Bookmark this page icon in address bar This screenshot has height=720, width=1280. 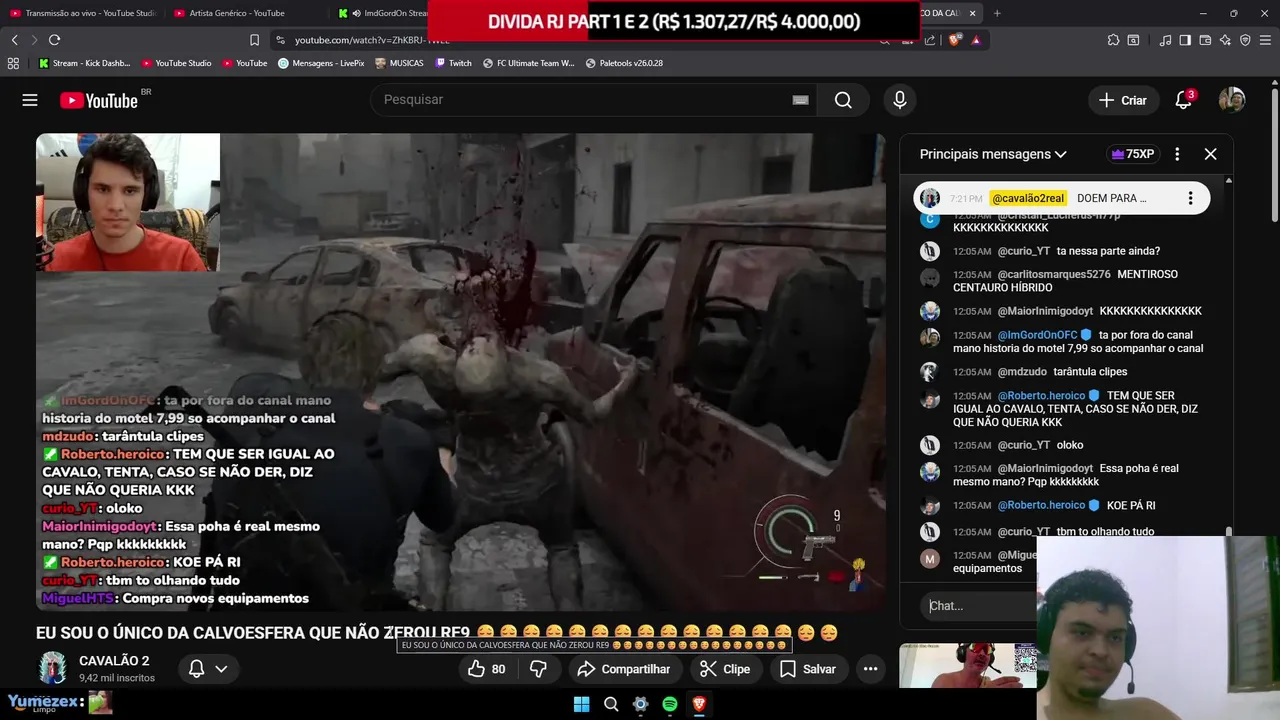[x=254, y=40]
